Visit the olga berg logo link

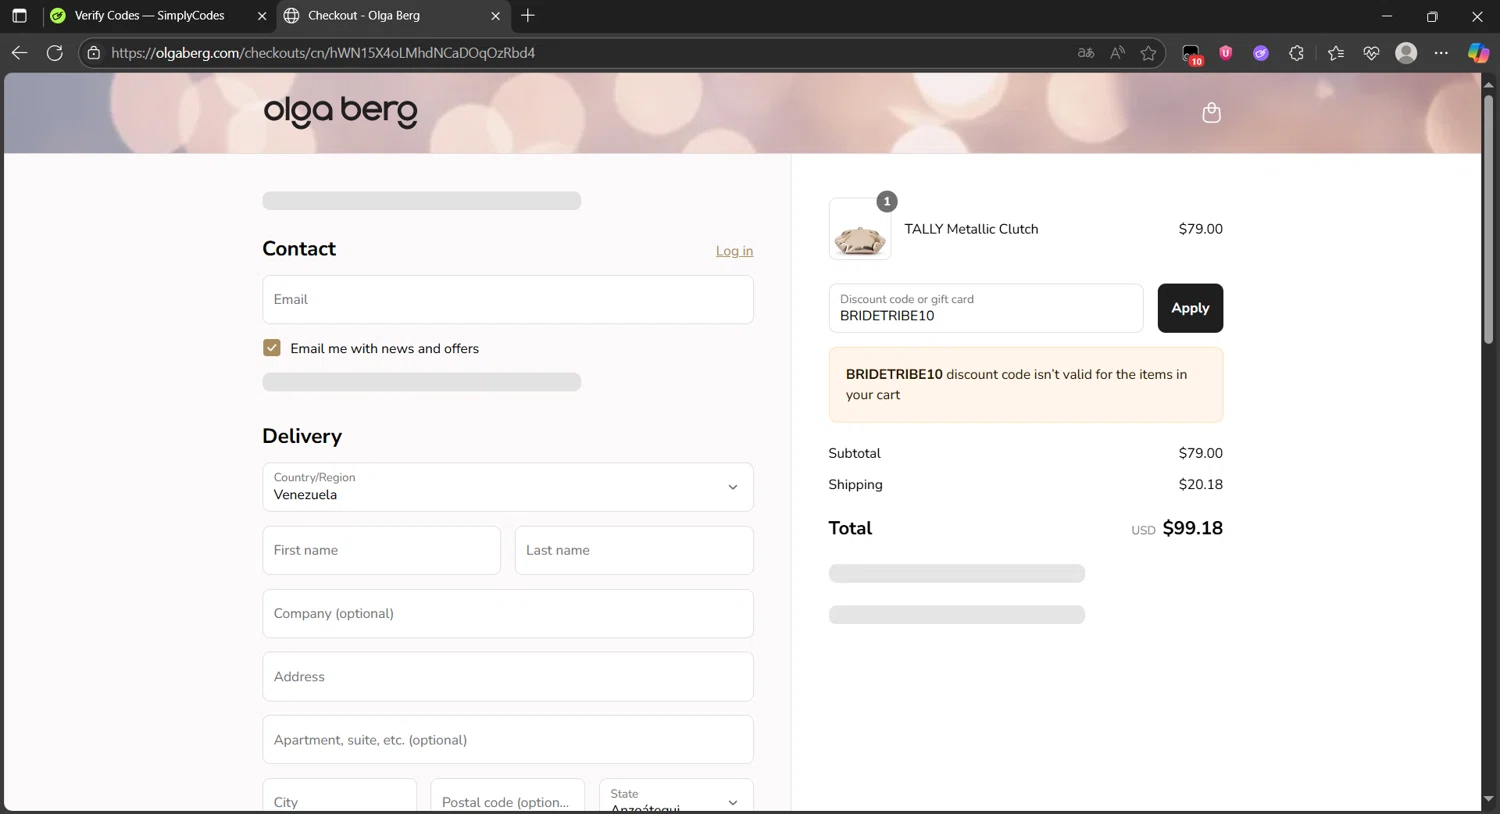(x=340, y=112)
